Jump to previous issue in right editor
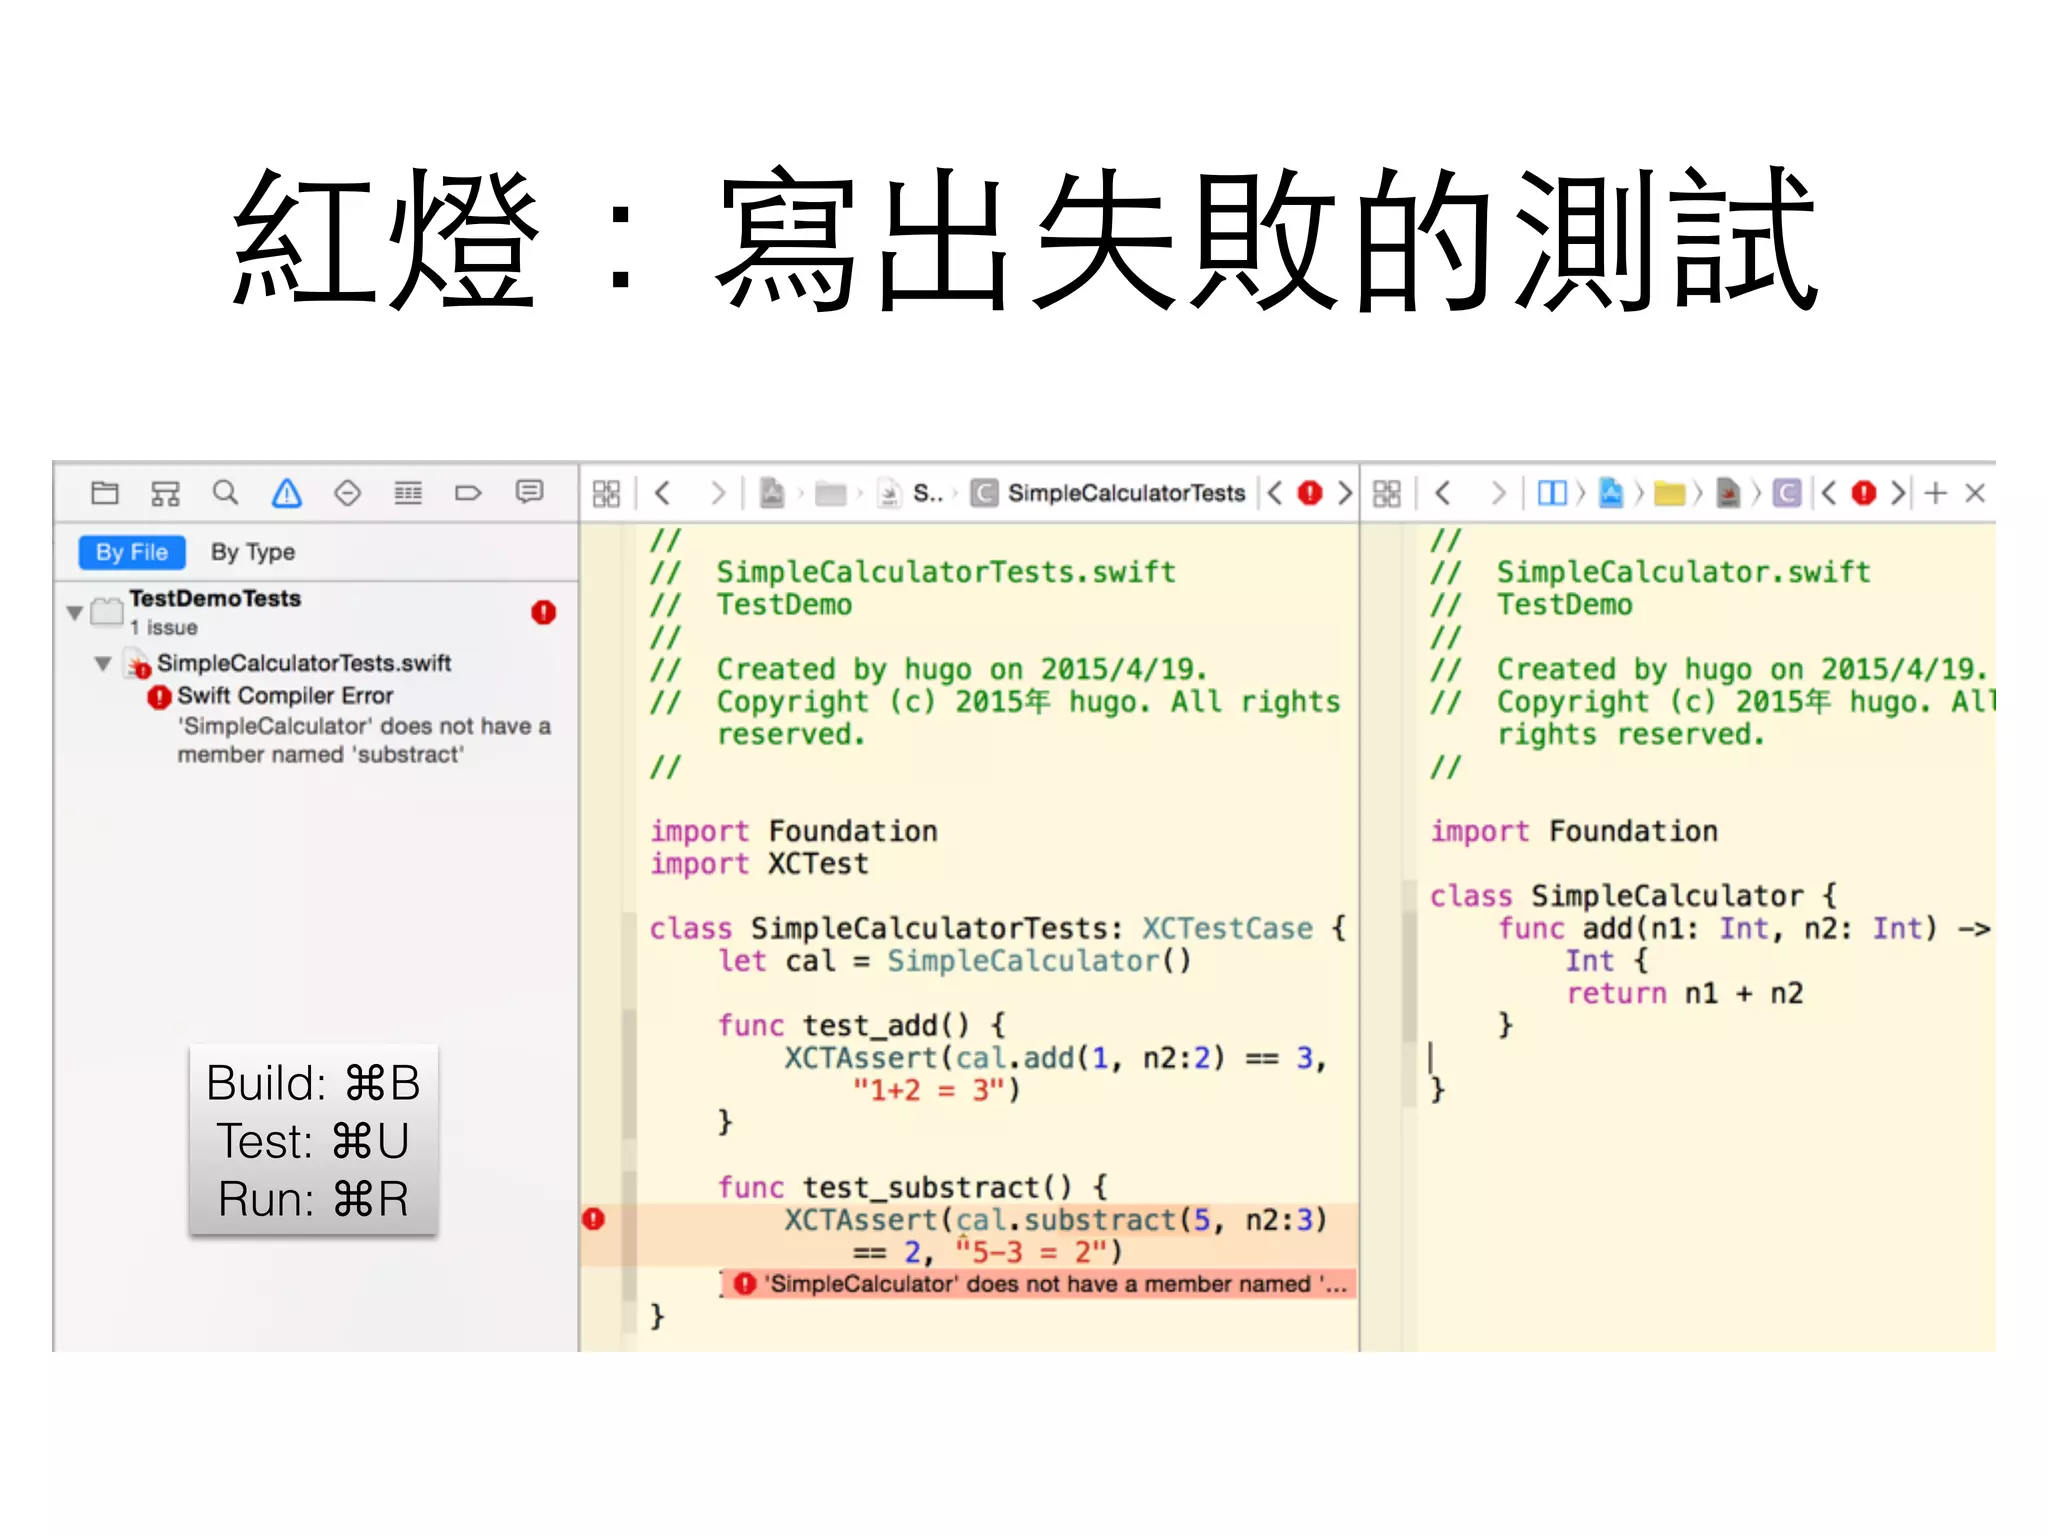2048x1536 pixels. tap(1829, 493)
